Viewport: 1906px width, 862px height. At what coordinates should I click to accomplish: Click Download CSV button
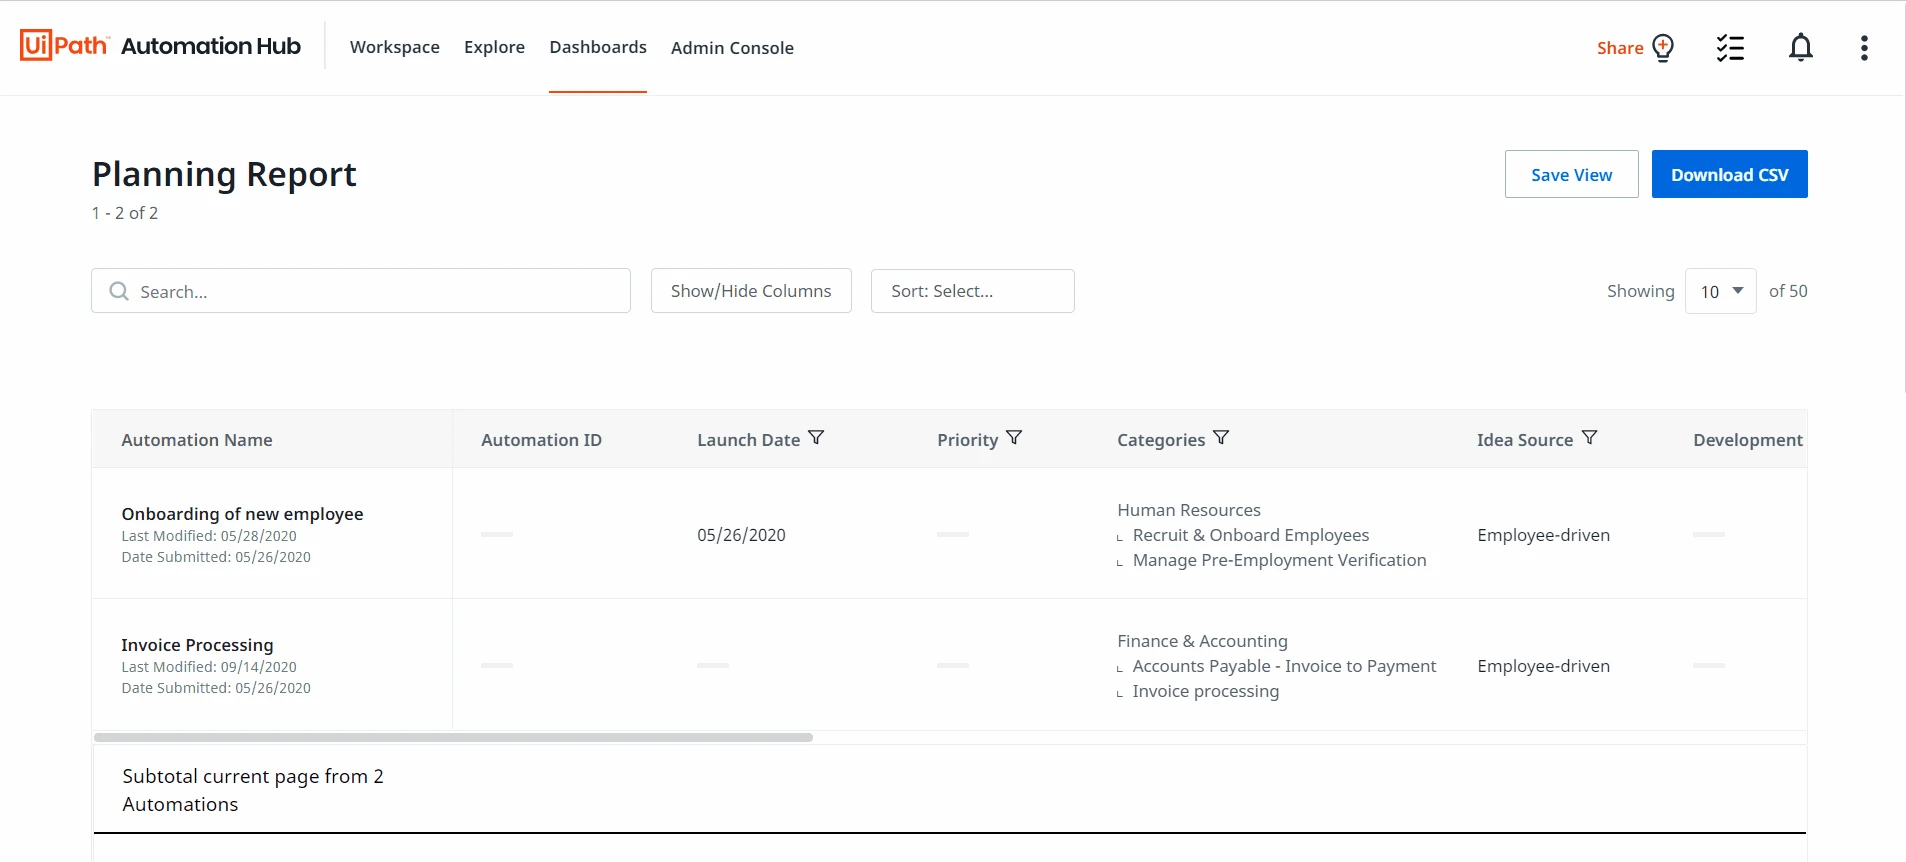point(1729,174)
